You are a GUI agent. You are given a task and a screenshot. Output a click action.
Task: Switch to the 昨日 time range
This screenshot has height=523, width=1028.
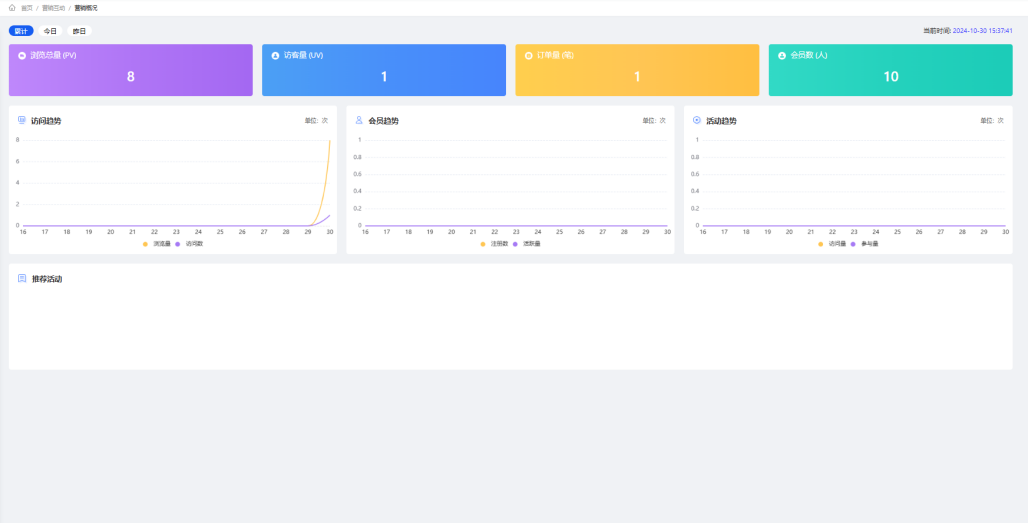[79, 31]
